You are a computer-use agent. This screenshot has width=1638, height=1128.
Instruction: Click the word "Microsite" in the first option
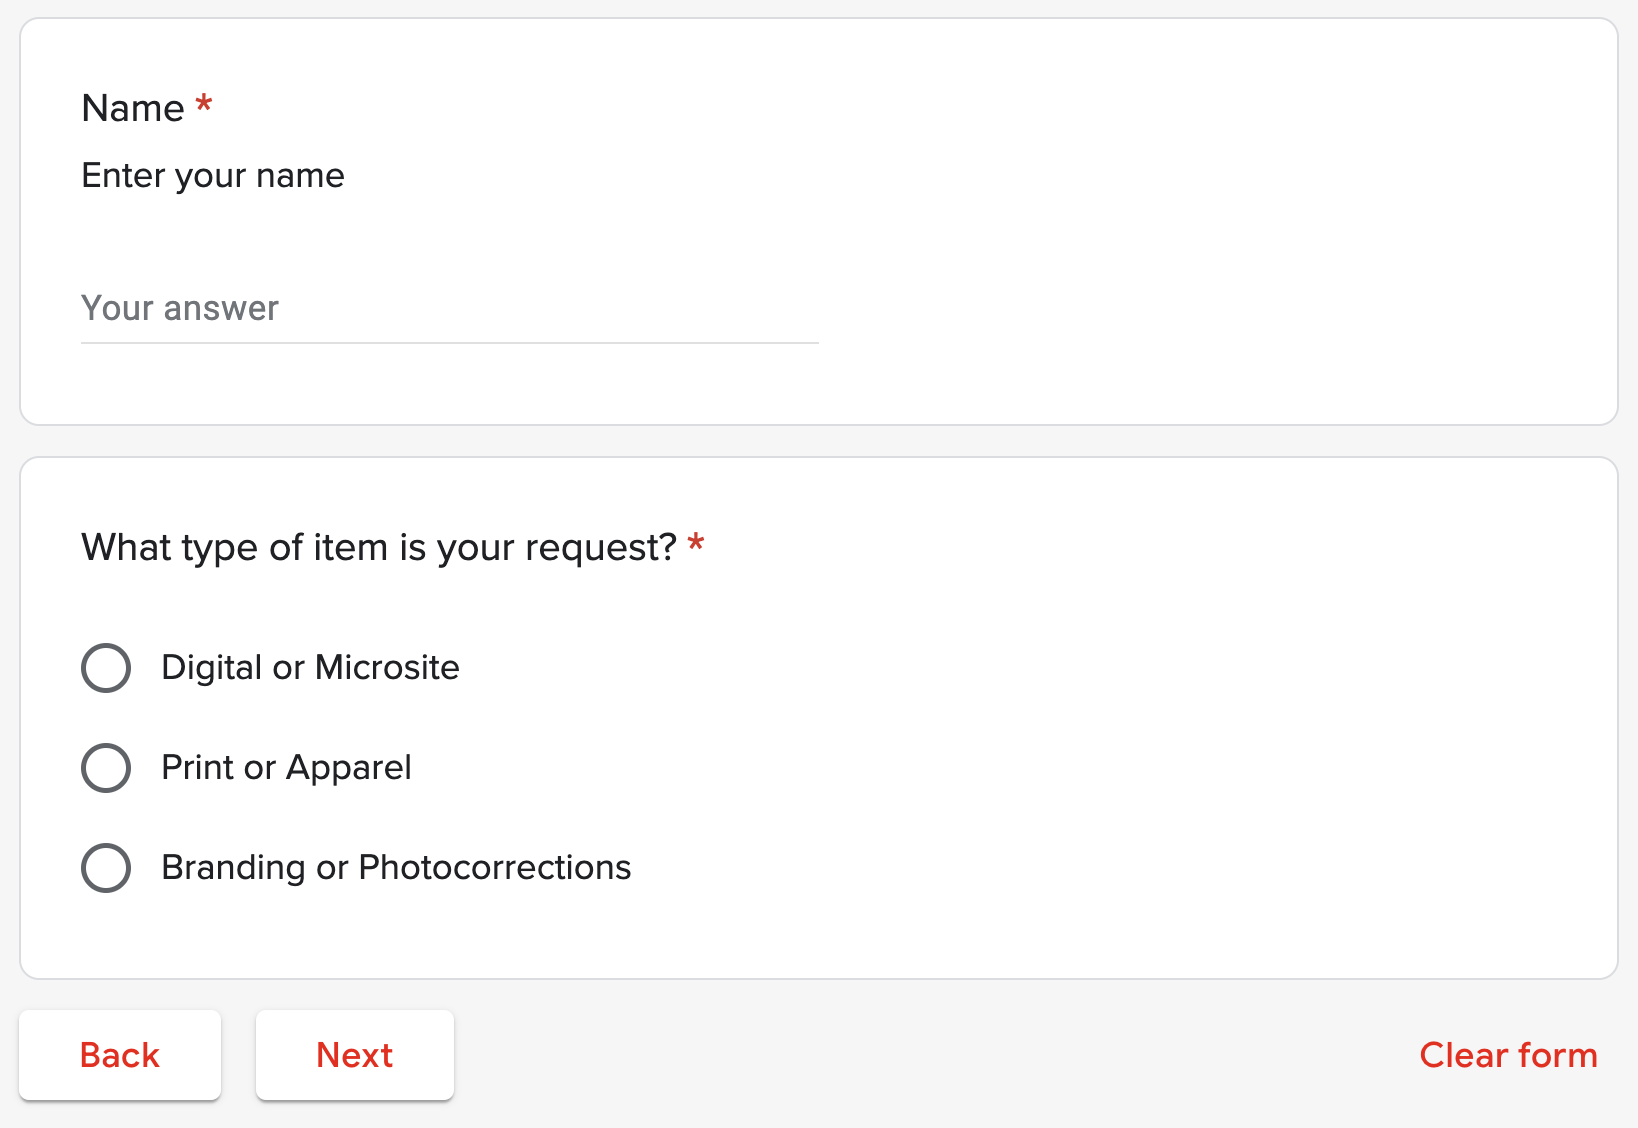pyautogui.click(x=387, y=668)
